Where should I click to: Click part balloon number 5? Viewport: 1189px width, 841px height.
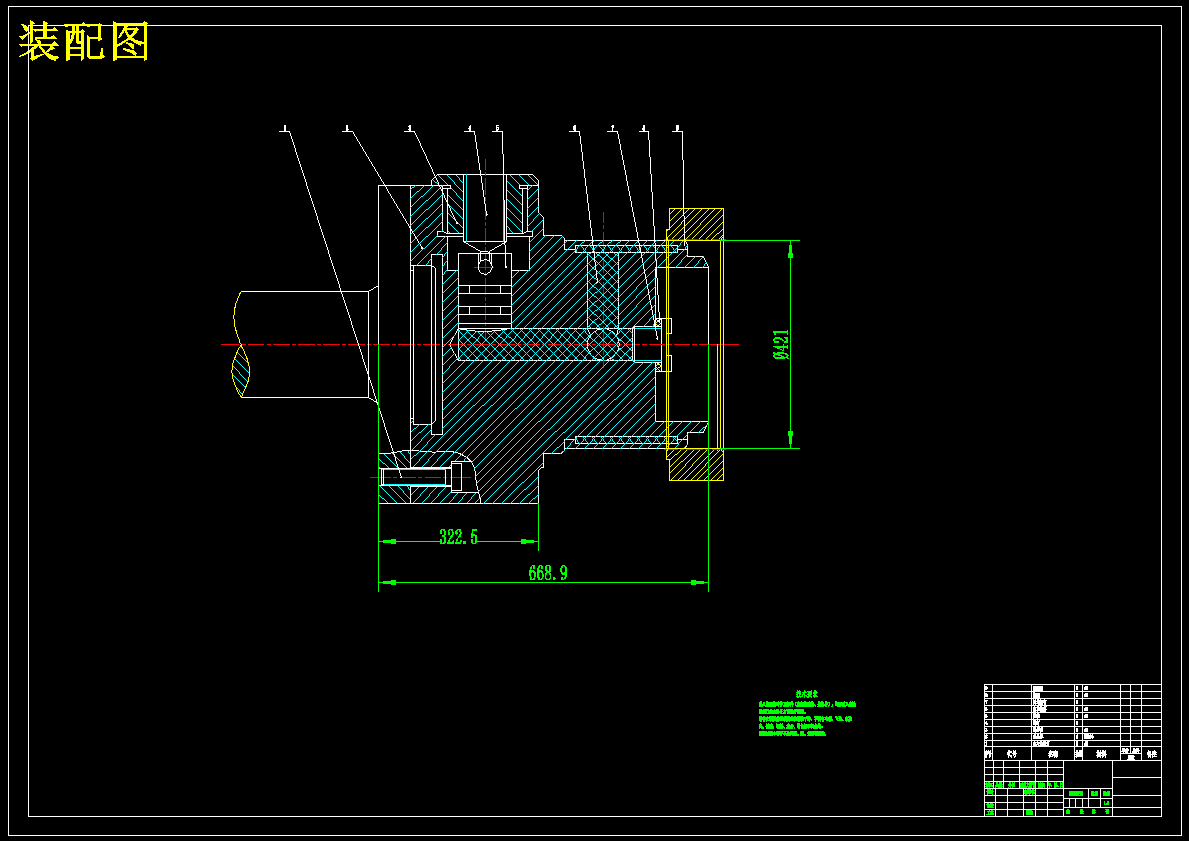click(497, 128)
